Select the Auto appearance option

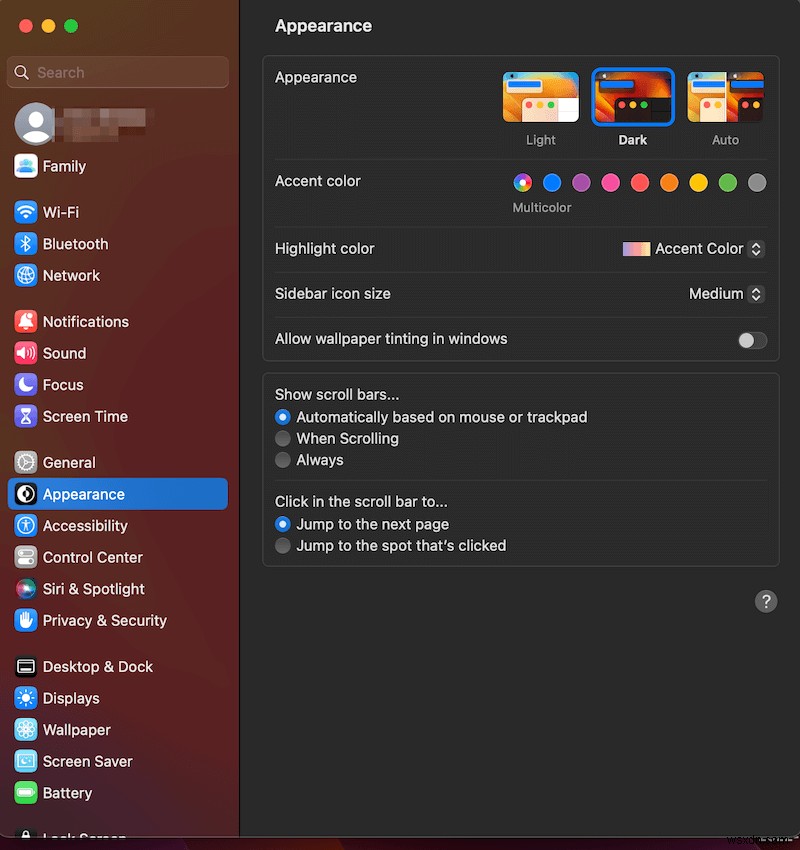tap(725, 97)
